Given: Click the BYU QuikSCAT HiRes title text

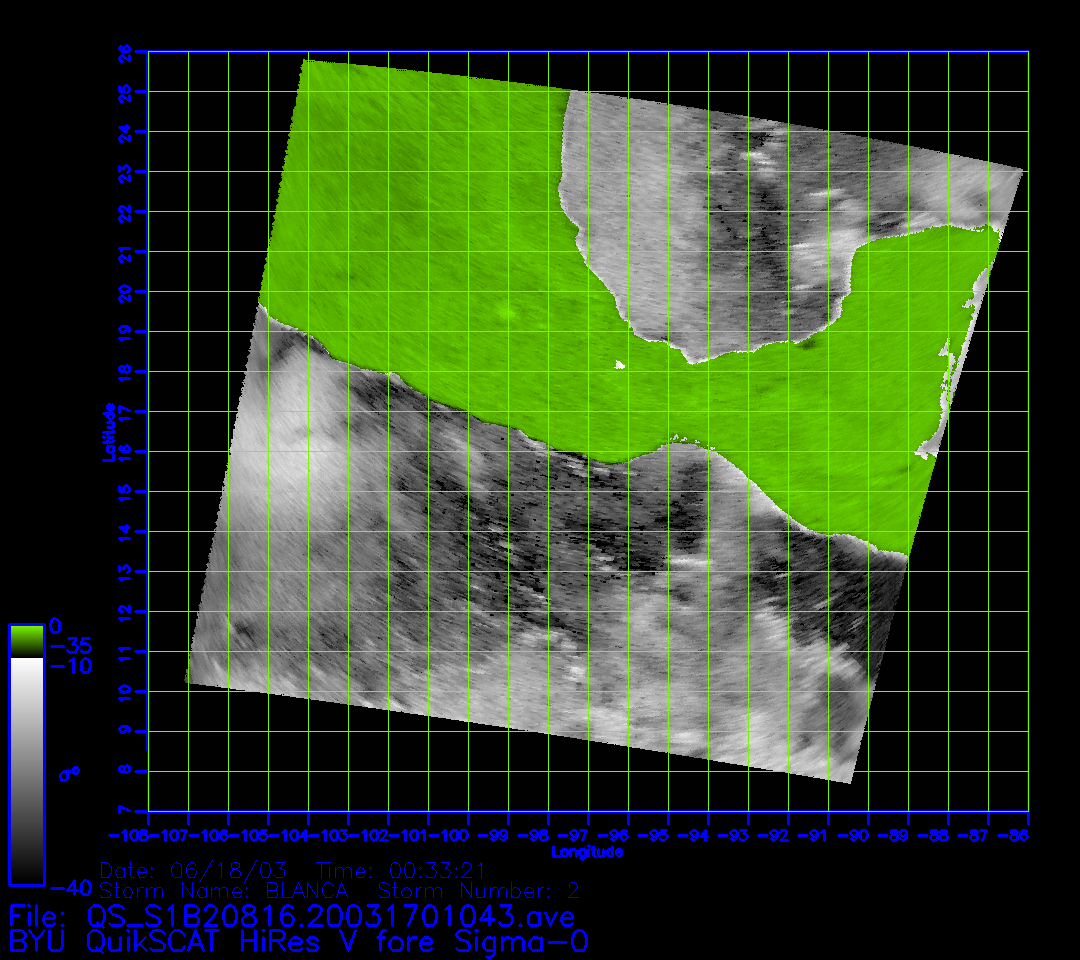Looking at the screenshot, I should (298, 941).
